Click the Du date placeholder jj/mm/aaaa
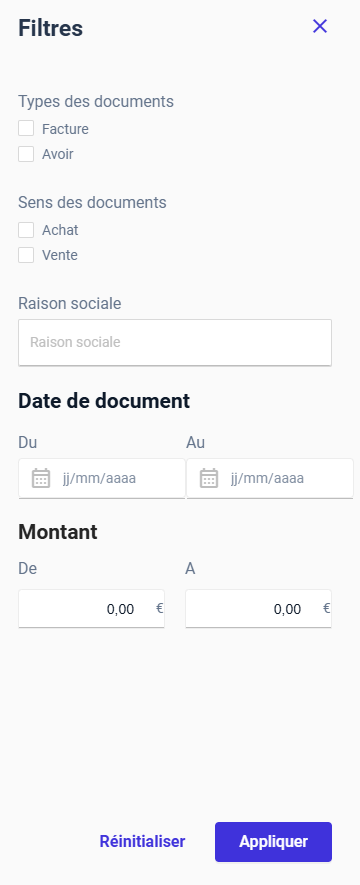 [99, 479]
